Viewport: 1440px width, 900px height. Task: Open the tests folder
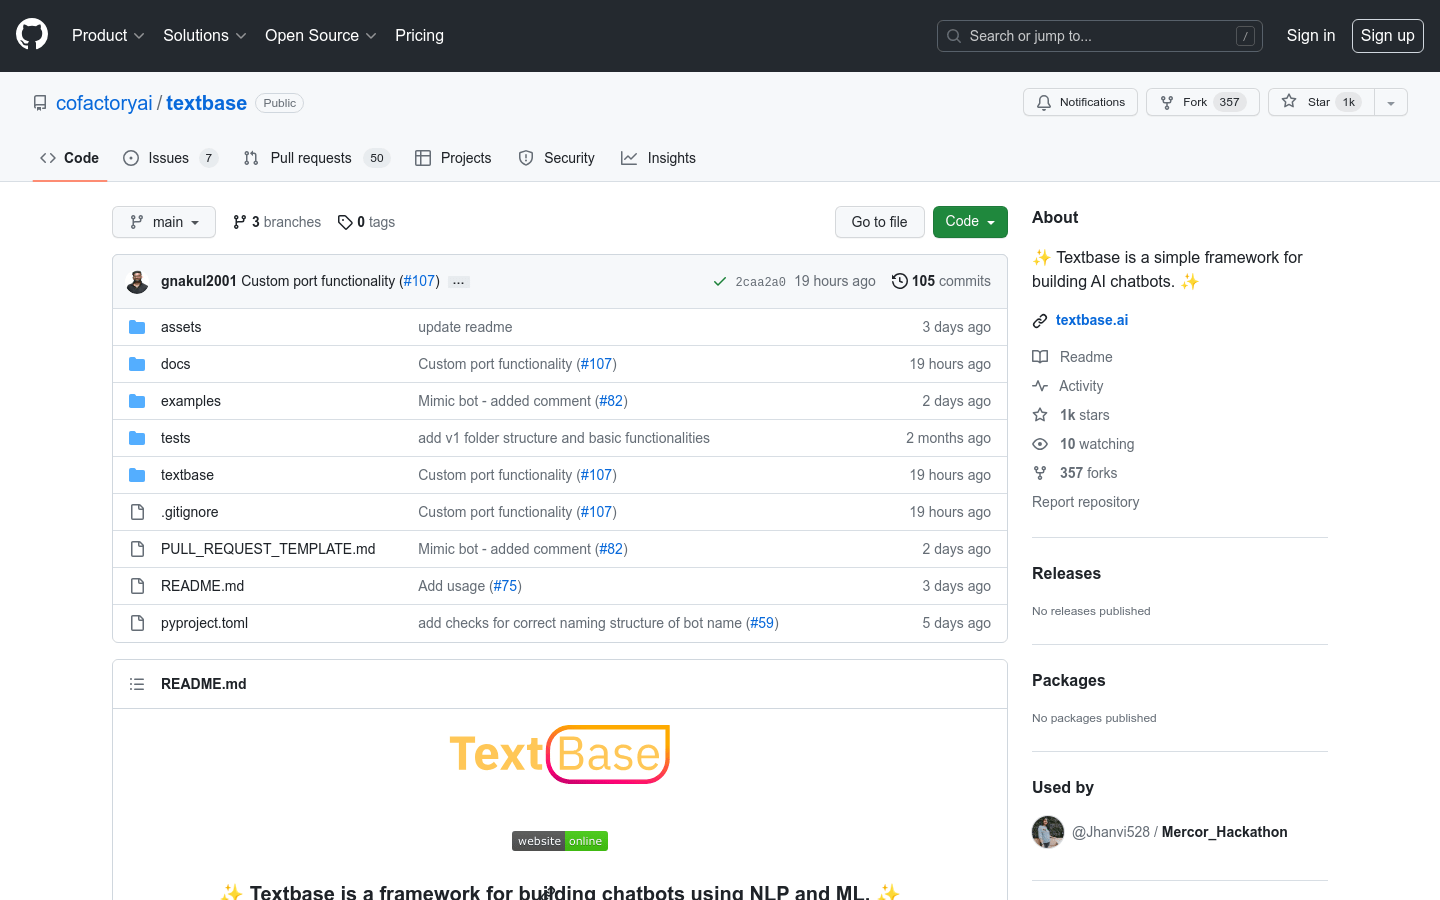pyautogui.click(x=175, y=438)
